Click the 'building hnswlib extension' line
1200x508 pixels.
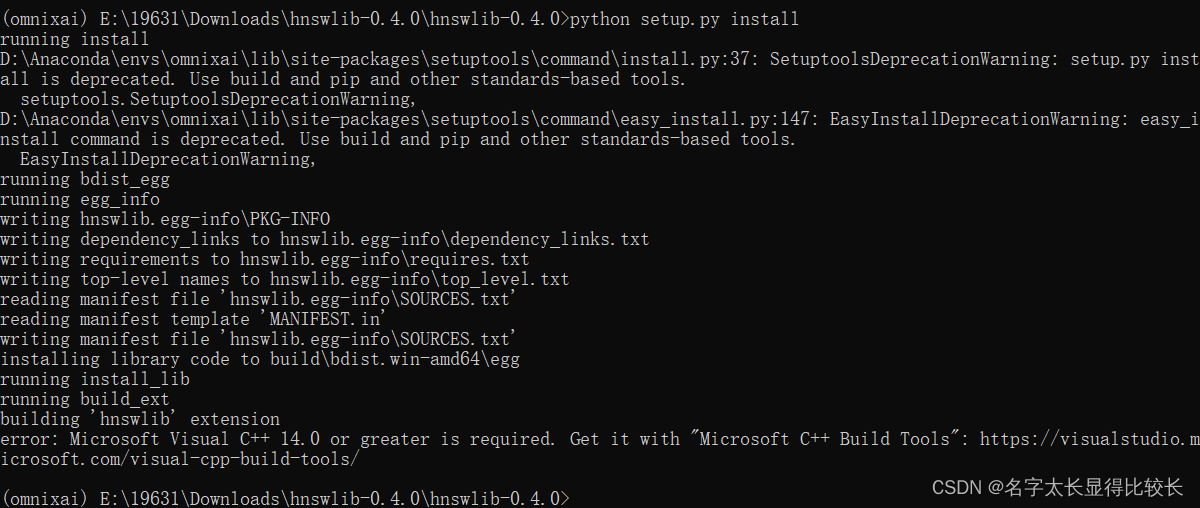(x=140, y=419)
